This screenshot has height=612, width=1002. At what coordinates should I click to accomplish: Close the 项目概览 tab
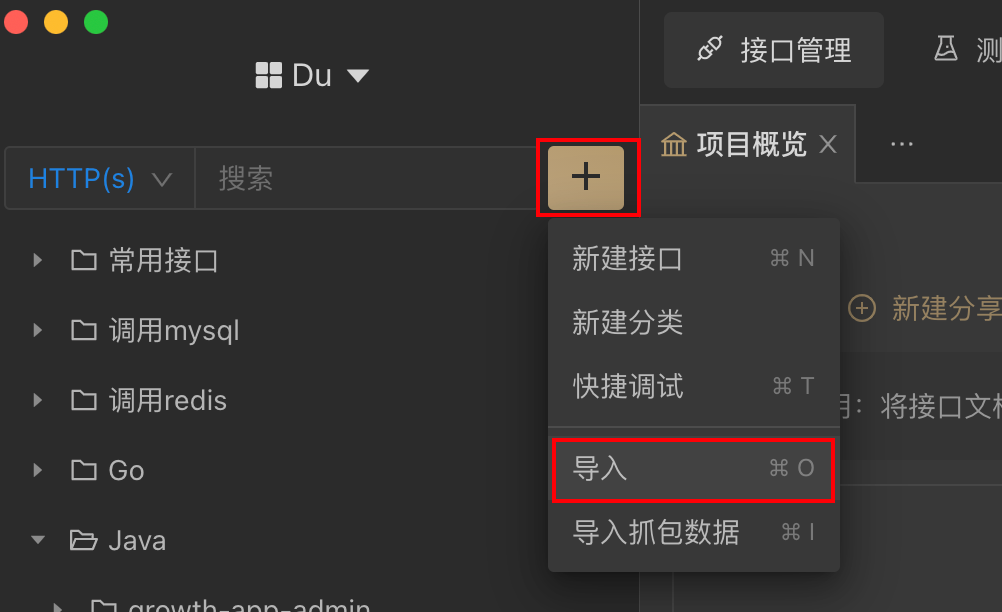click(x=828, y=144)
